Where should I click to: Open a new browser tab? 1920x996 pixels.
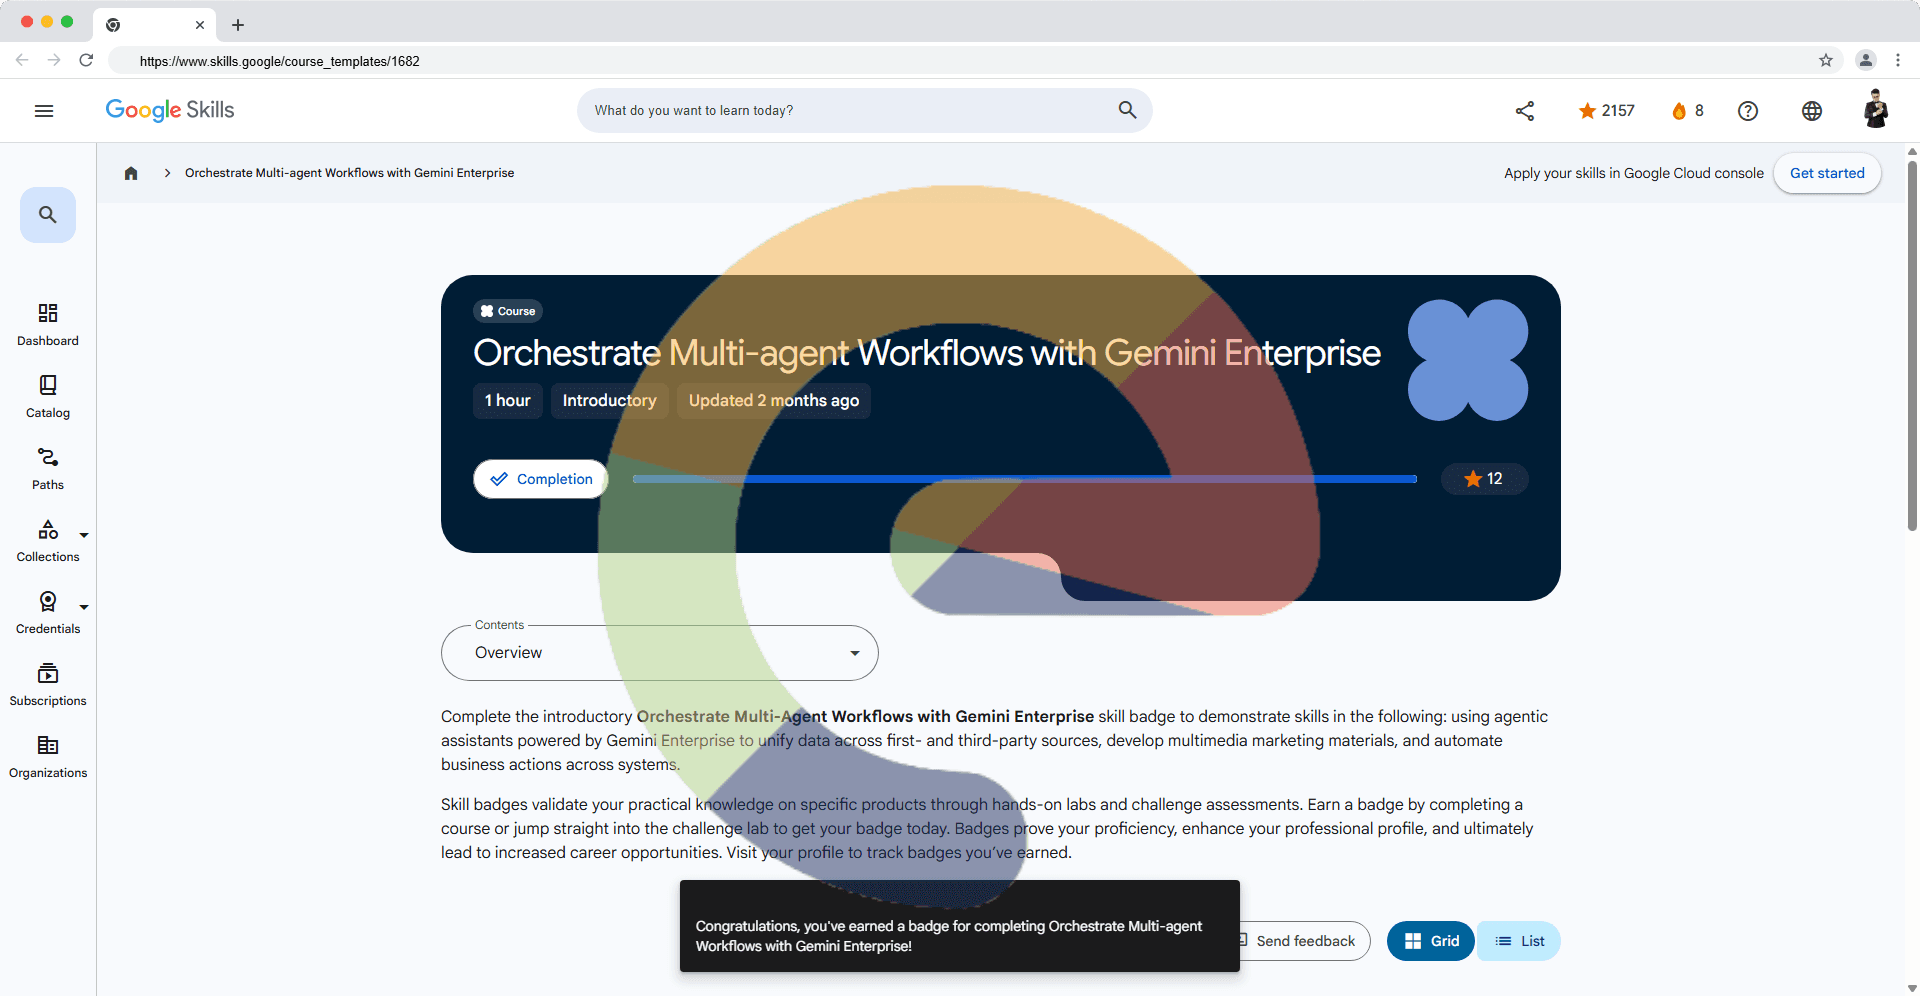(238, 25)
